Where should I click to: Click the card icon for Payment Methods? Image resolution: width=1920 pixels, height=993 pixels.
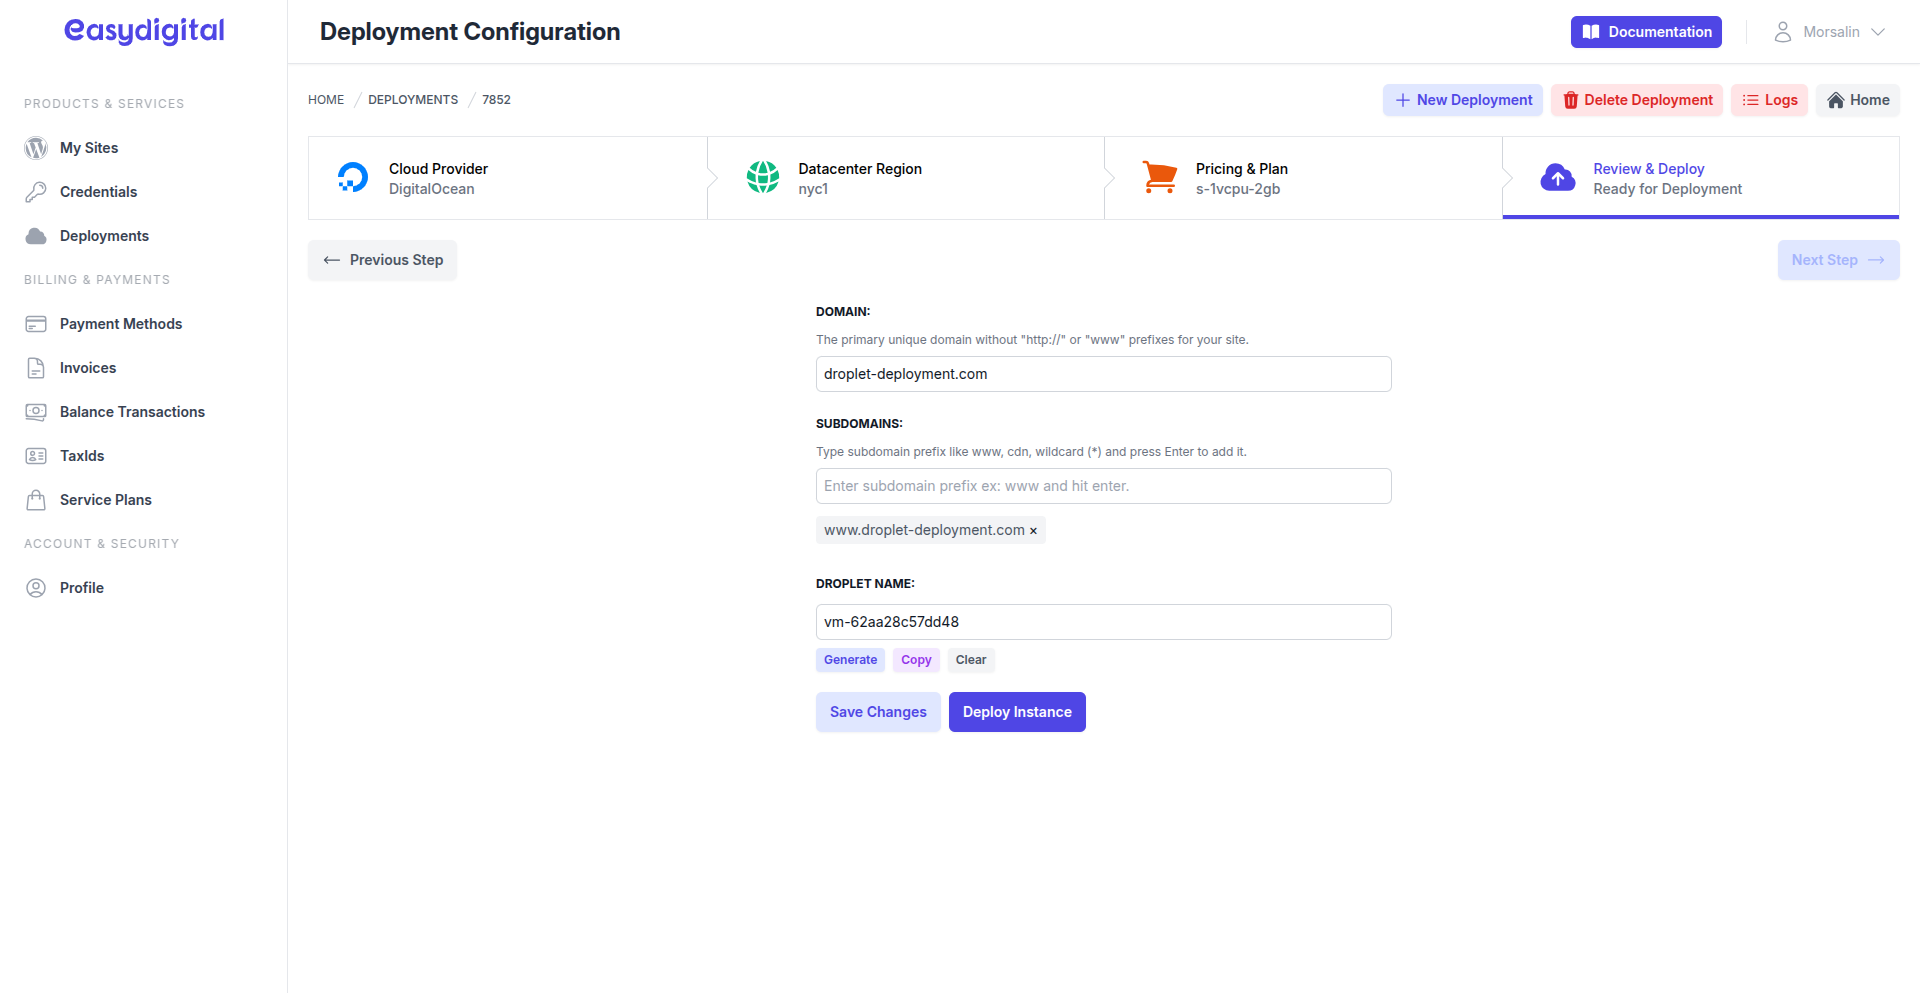(36, 324)
